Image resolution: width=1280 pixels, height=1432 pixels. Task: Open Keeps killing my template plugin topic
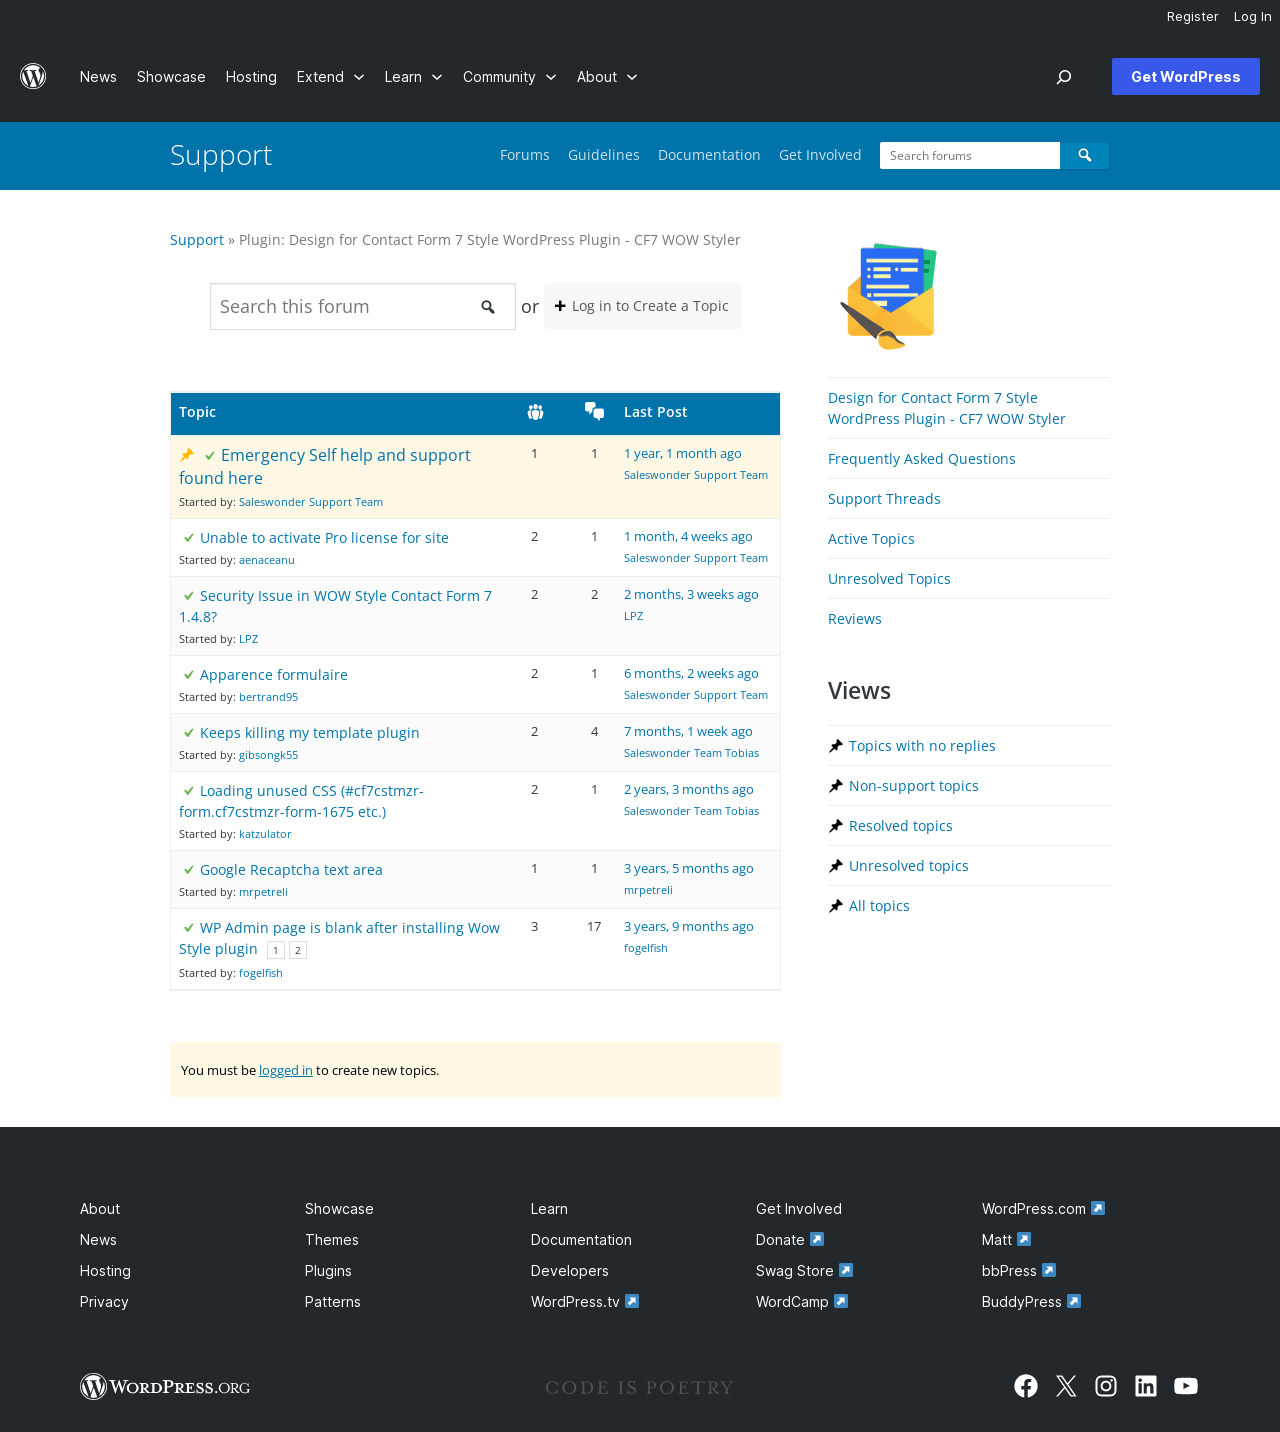point(310,733)
